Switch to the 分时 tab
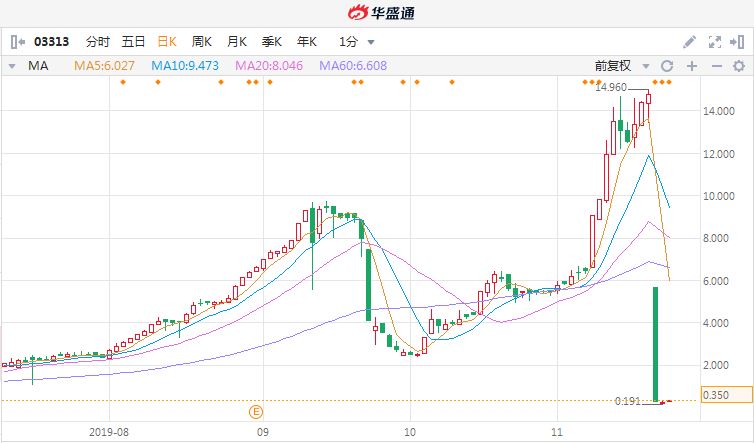The height and width of the screenshot is (443, 754). 98,42
